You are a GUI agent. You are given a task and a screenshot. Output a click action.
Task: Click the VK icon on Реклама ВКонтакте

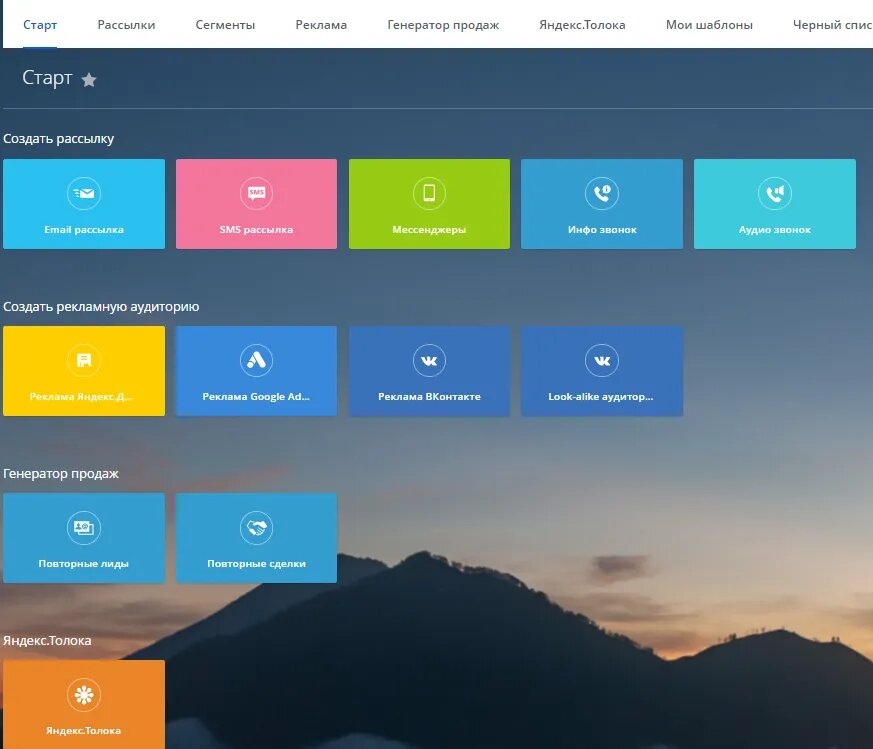(429, 360)
